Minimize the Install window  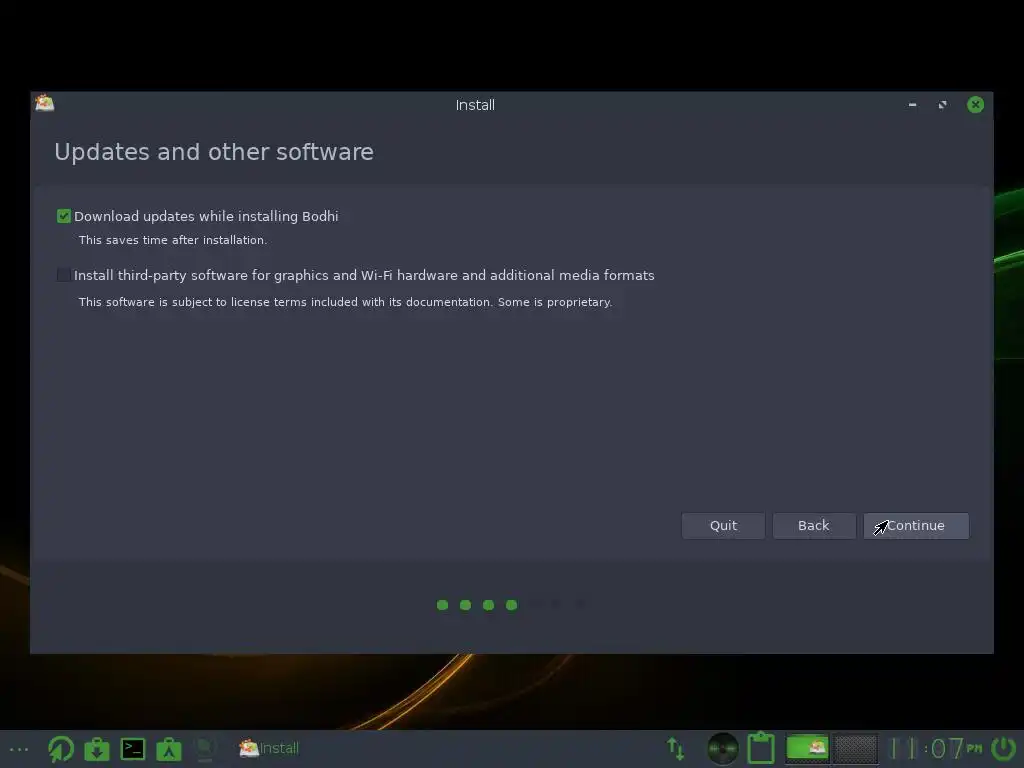point(912,105)
